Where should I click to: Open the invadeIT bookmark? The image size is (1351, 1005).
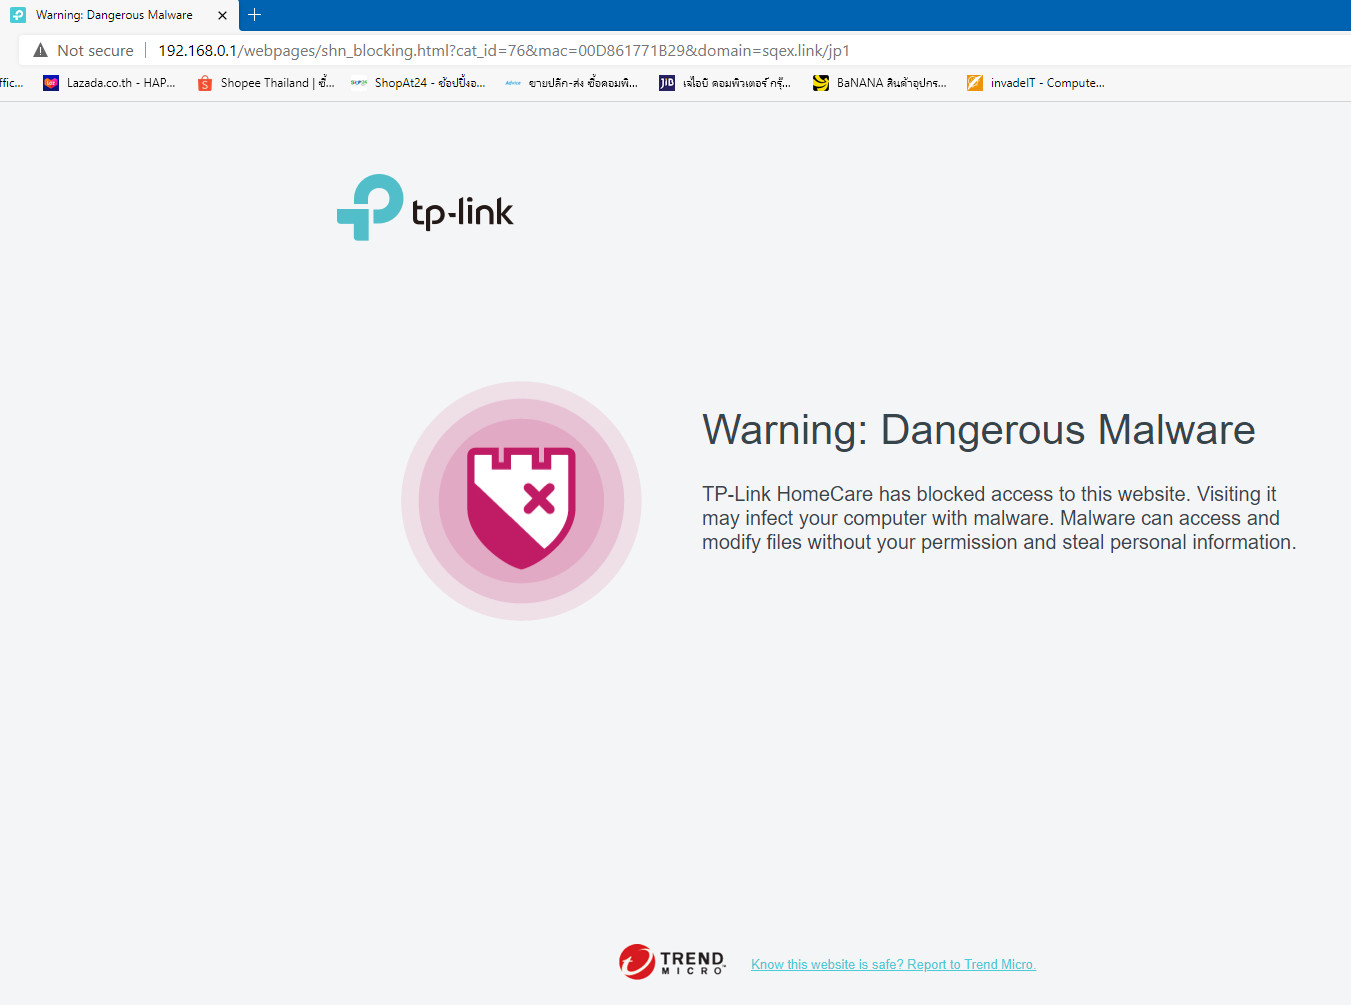[x=1036, y=83]
